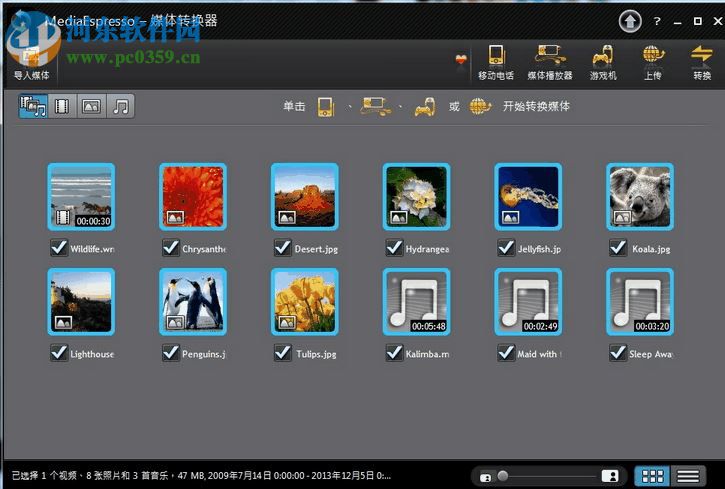Click the Upload (上传) globe icon
This screenshot has width=725, height=489.
coord(652,55)
